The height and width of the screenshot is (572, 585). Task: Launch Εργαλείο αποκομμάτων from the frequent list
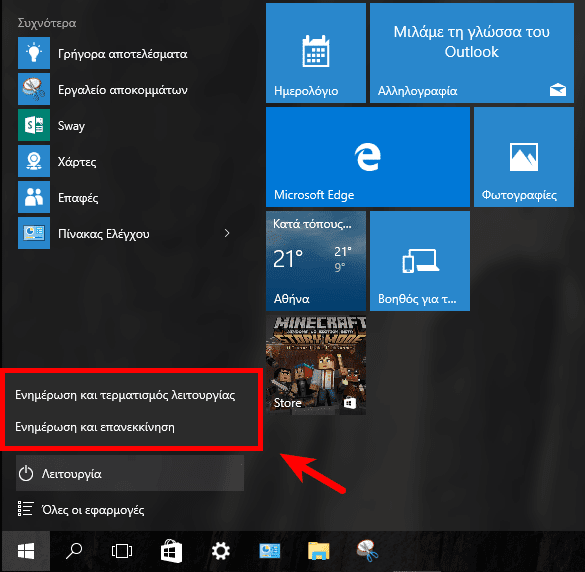[x=123, y=89]
